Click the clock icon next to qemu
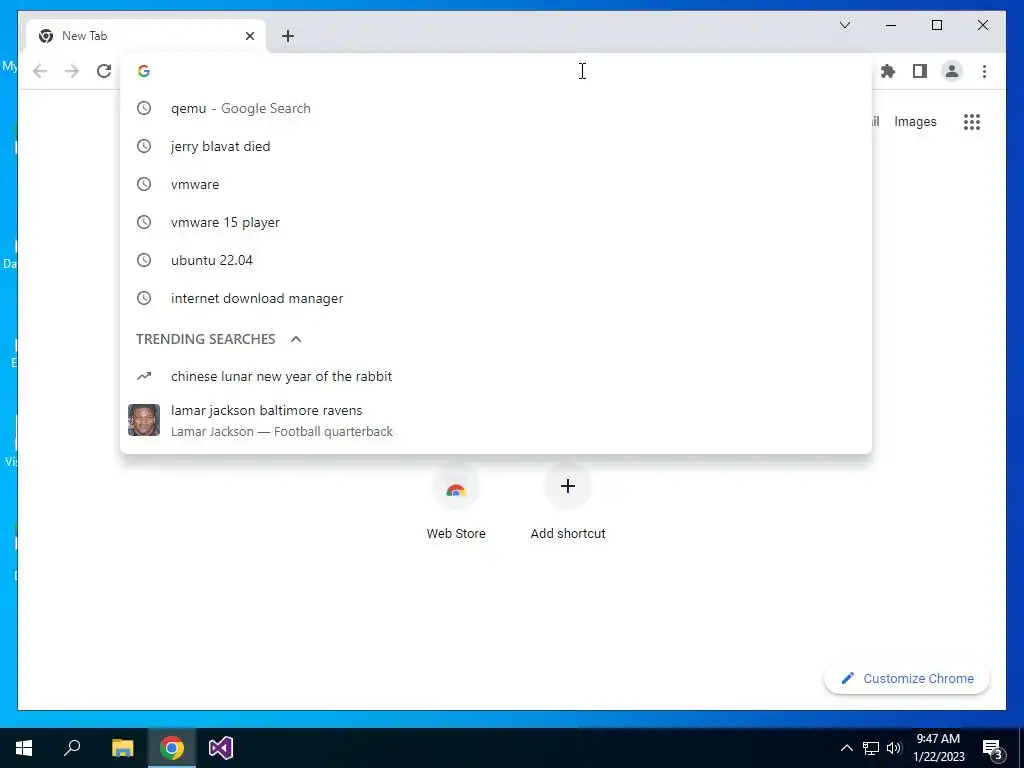This screenshot has height=768, width=1024. pos(144,108)
